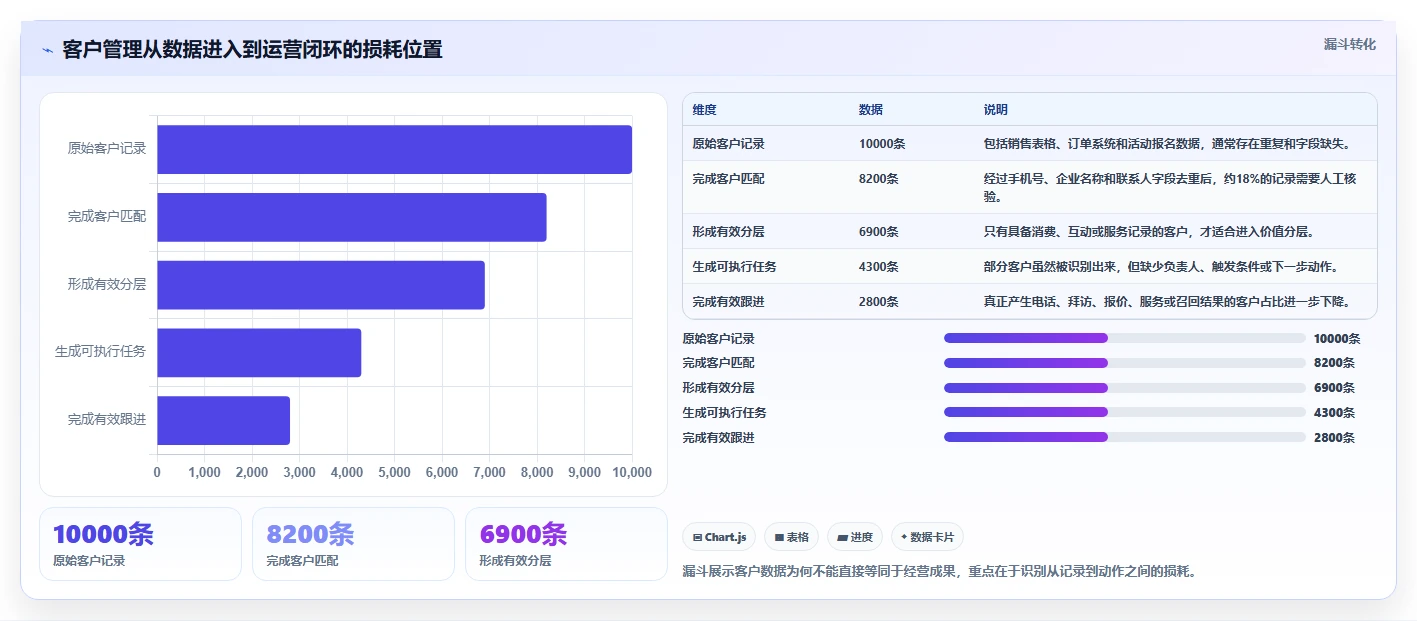Click the 原始客户记录 bar in the chart
The image size is (1417, 621).
coord(394,149)
